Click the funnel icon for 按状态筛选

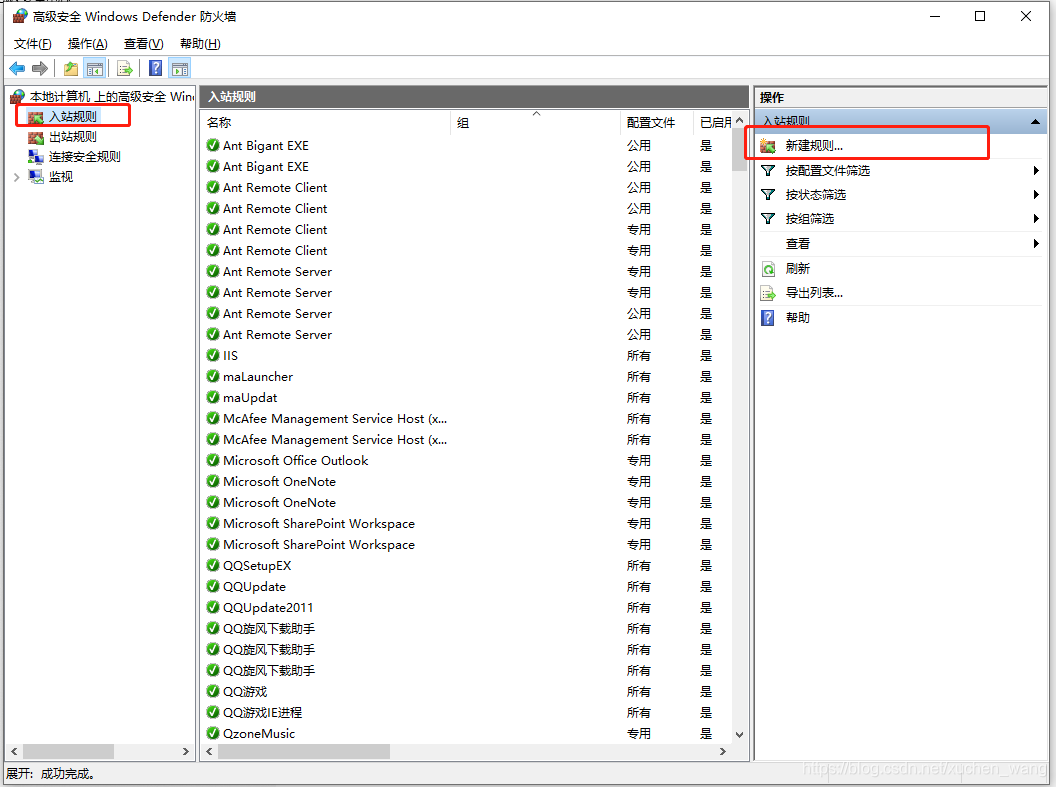[x=768, y=195]
